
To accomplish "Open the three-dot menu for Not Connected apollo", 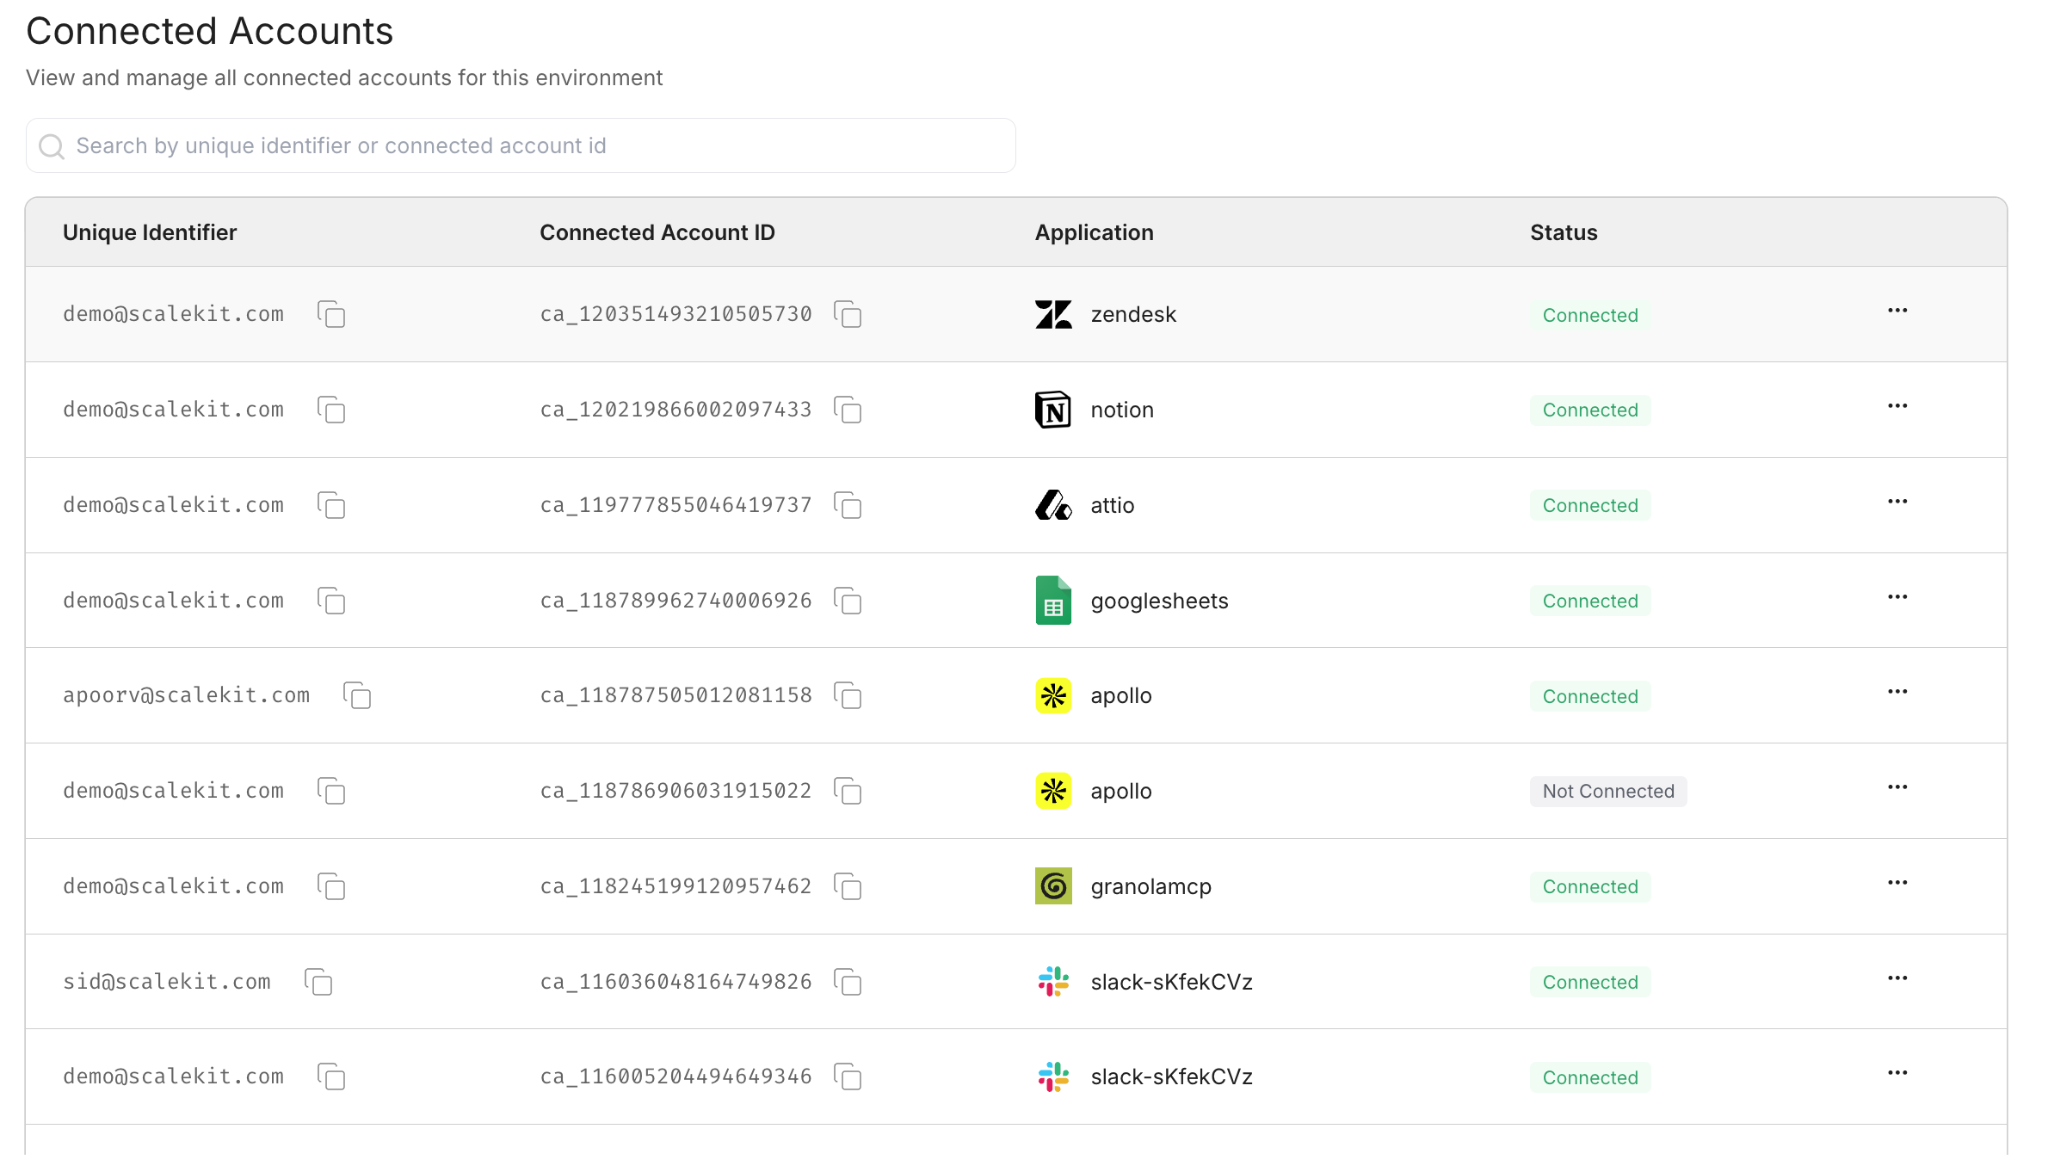I will [x=1897, y=788].
